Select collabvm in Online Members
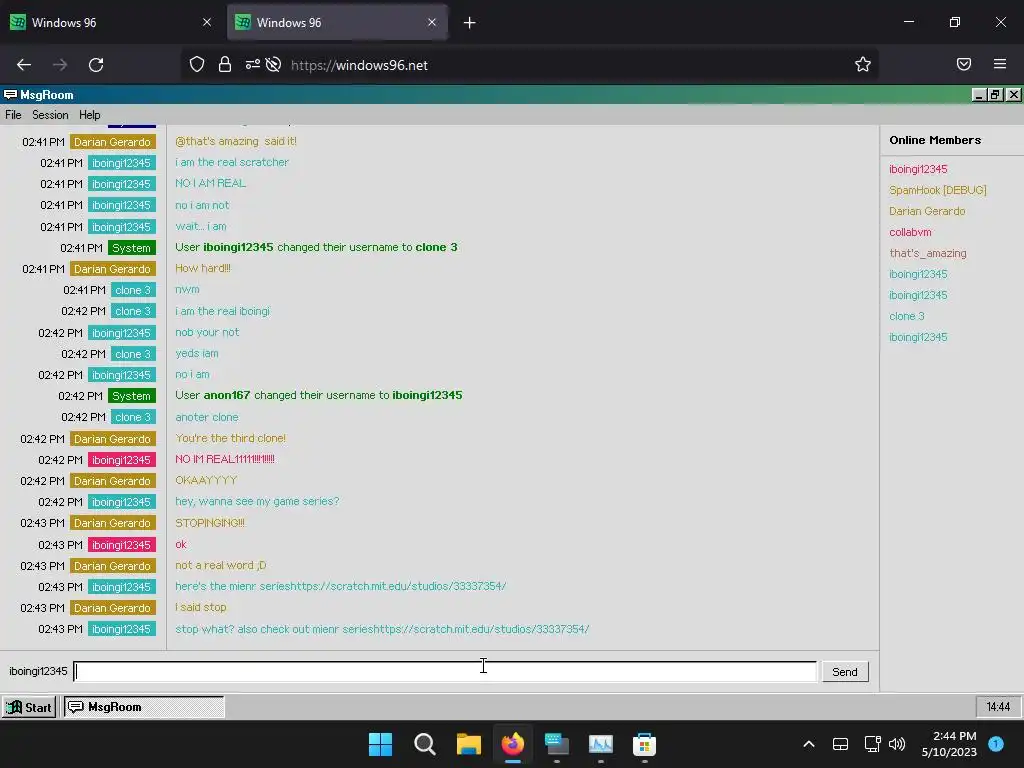This screenshot has width=1024, height=768. click(x=910, y=232)
